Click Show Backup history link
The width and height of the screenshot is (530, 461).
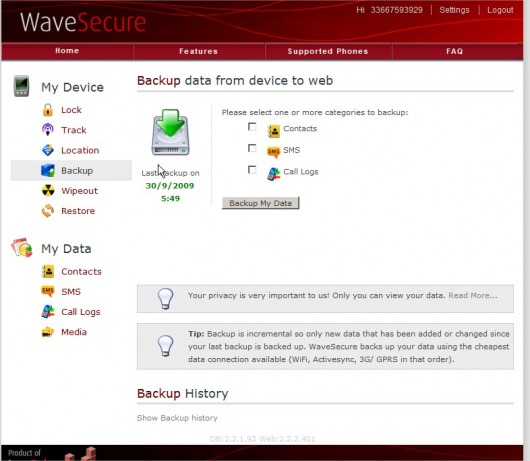pyautogui.click(x=177, y=418)
